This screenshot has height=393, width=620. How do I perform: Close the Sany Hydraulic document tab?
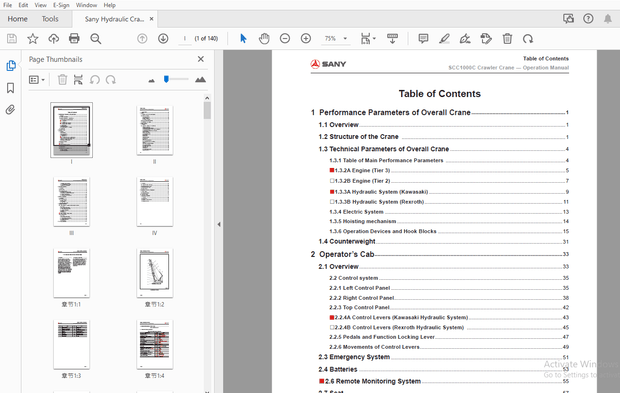click(x=151, y=19)
